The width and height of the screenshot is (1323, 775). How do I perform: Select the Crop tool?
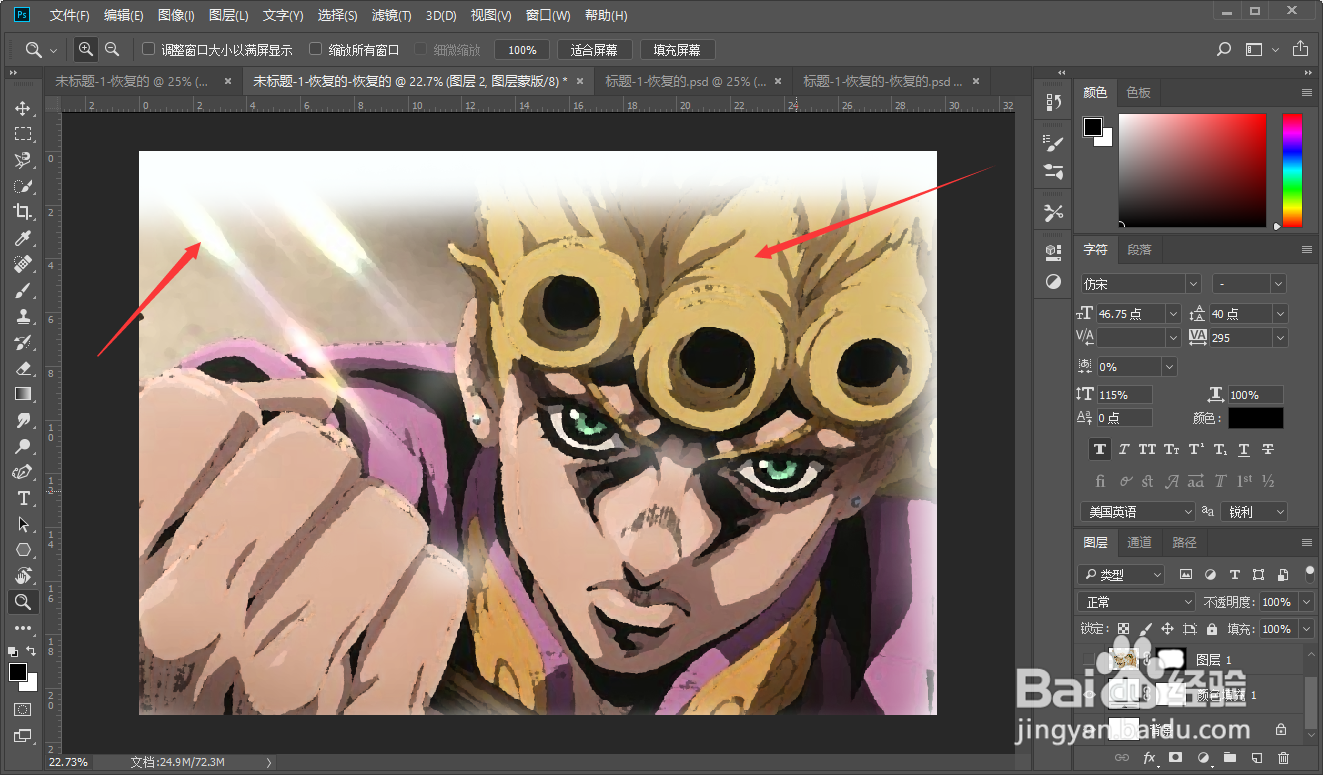22,212
